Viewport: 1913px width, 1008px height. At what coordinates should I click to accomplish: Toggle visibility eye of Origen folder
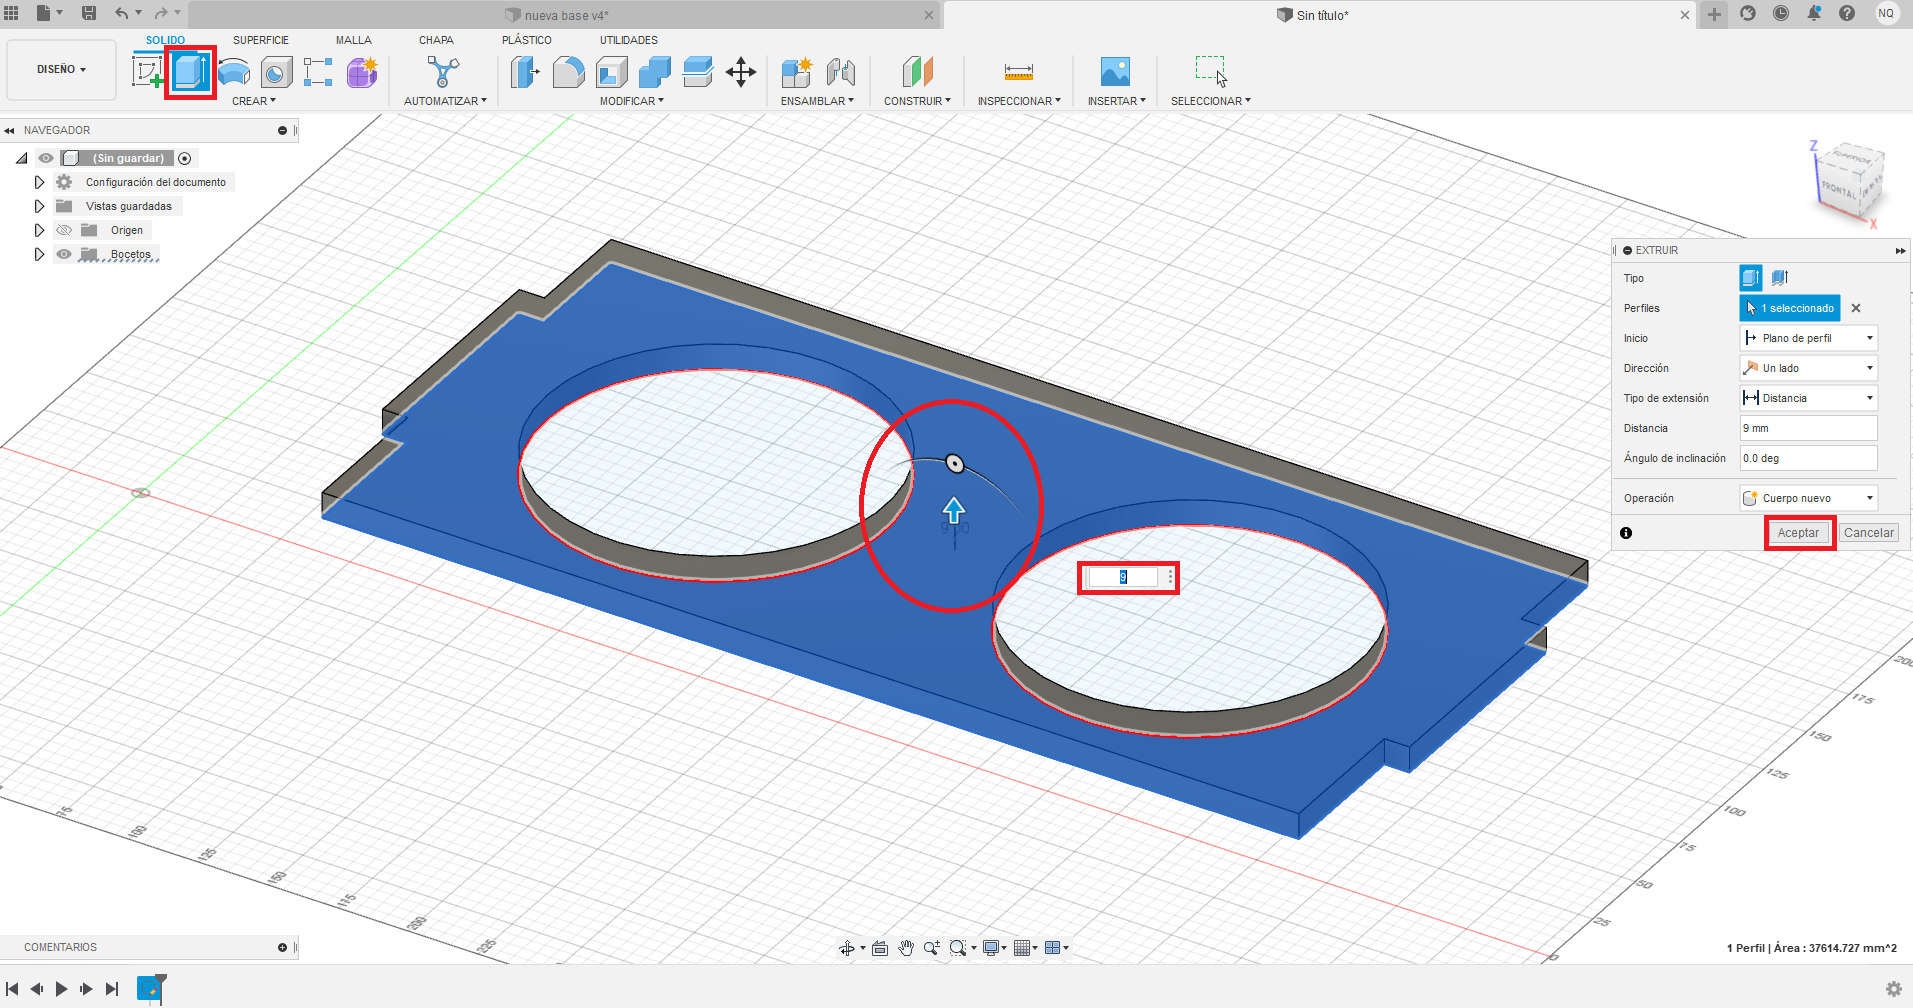tap(64, 230)
